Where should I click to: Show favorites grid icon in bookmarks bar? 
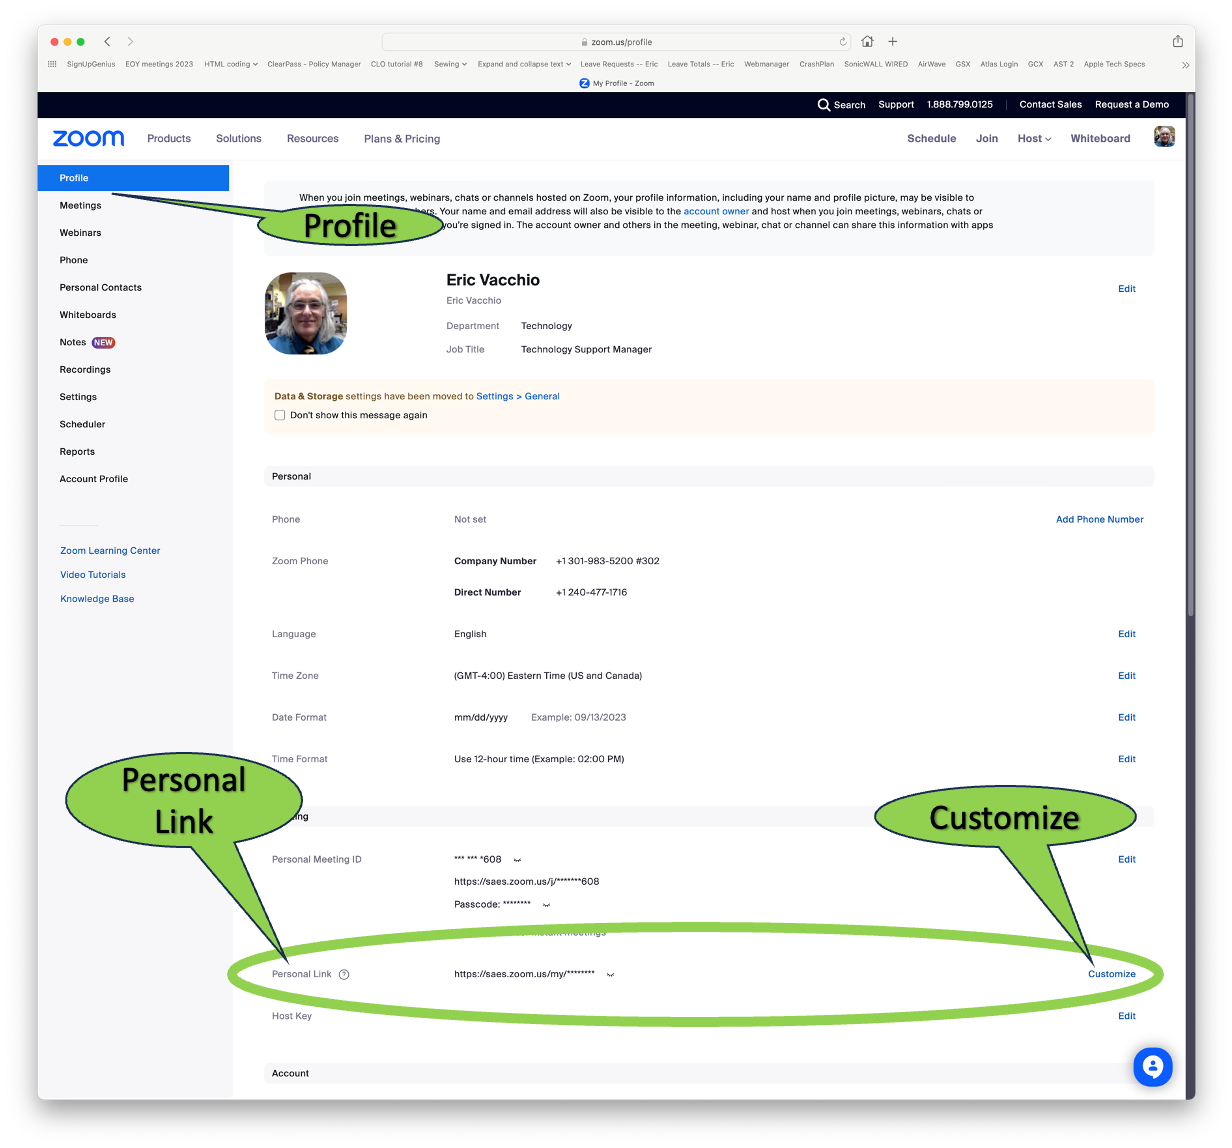(x=52, y=64)
